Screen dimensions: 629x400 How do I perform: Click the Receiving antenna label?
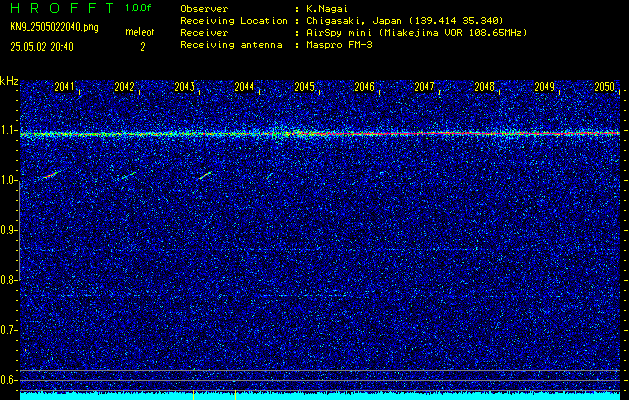coord(231,45)
